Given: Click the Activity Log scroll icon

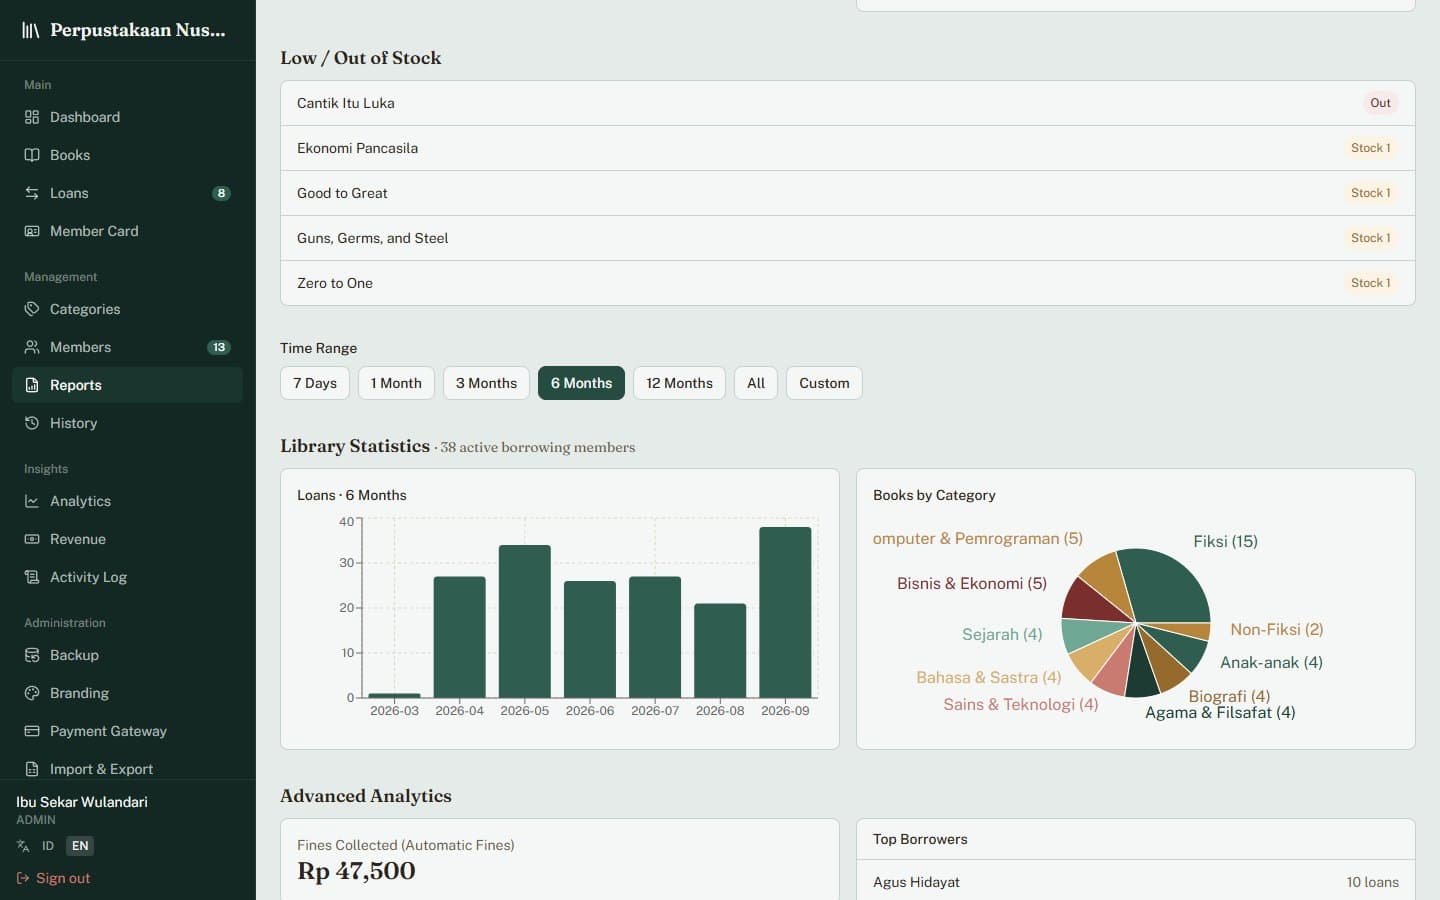Looking at the screenshot, I should point(32,577).
